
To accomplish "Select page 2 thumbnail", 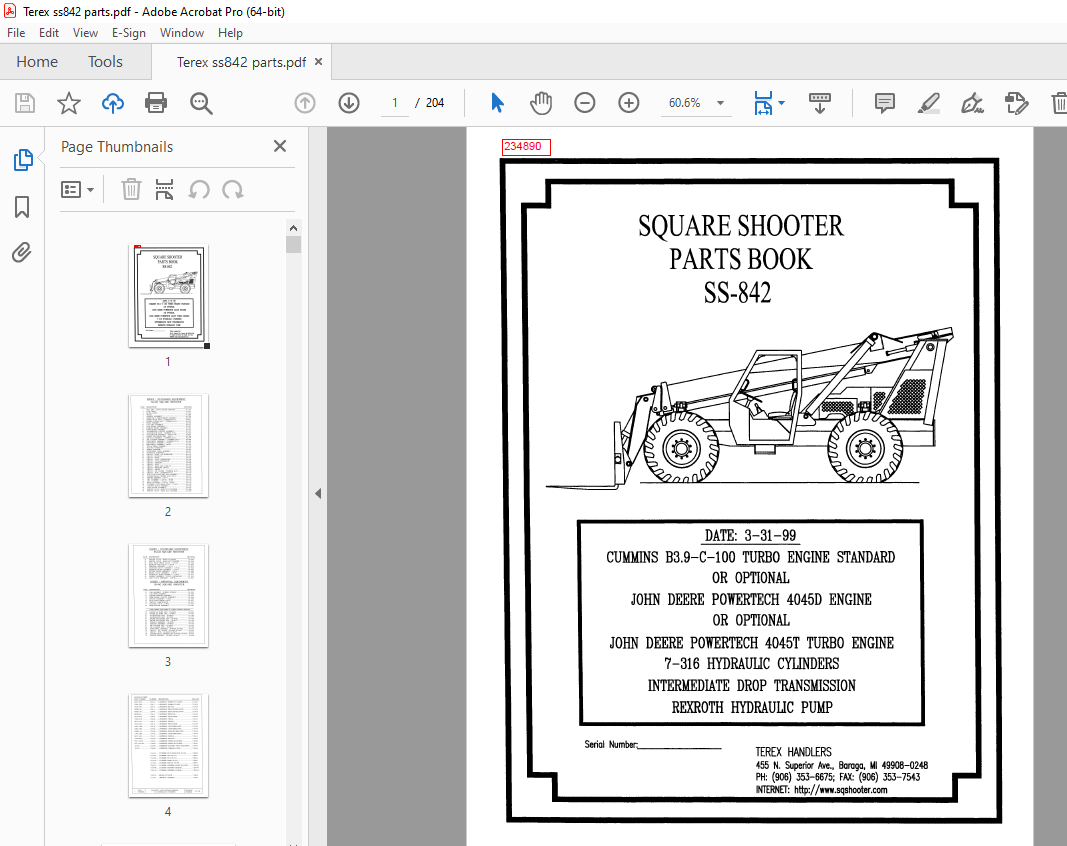I will coord(168,446).
